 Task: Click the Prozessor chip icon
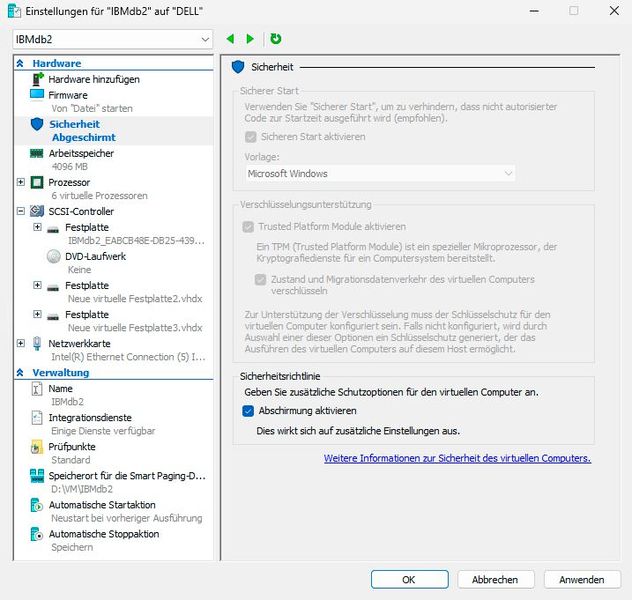37,182
